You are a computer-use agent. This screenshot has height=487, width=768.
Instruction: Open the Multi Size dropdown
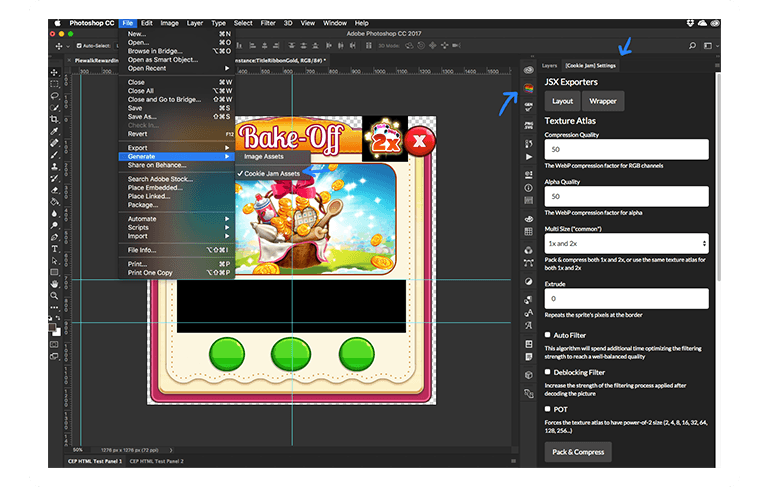[626, 243]
